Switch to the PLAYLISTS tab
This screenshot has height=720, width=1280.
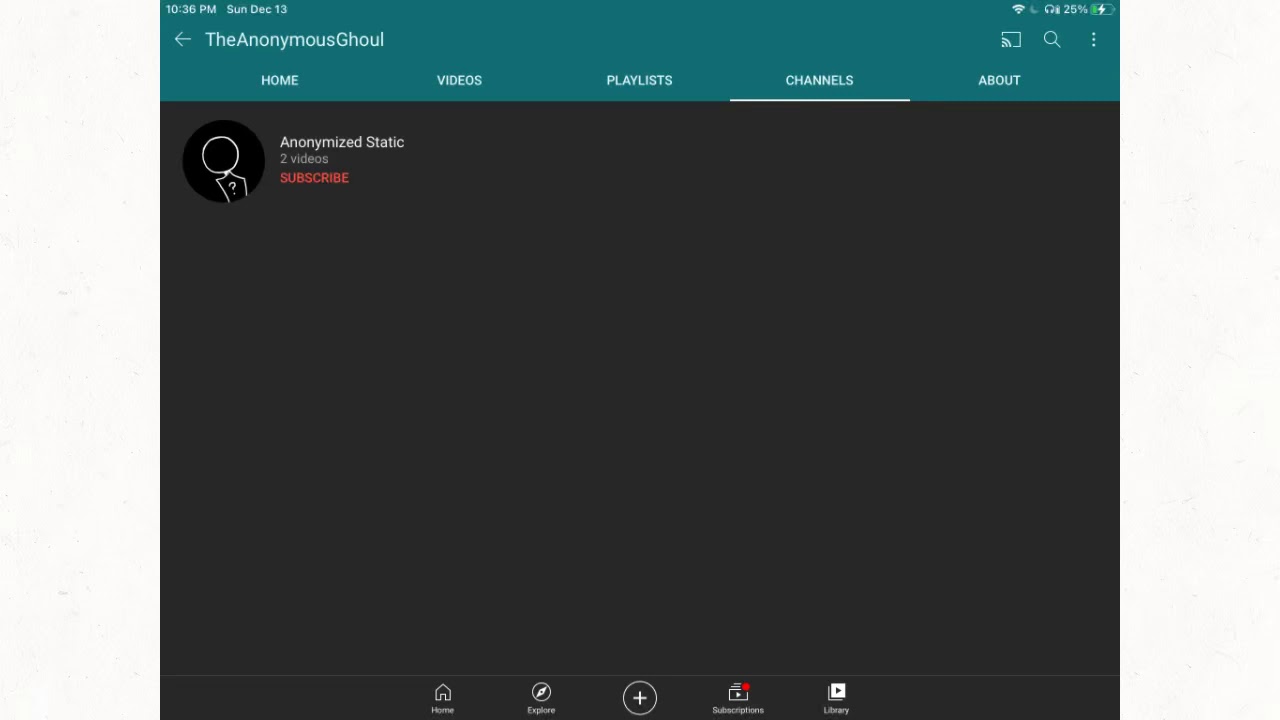[640, 80]
